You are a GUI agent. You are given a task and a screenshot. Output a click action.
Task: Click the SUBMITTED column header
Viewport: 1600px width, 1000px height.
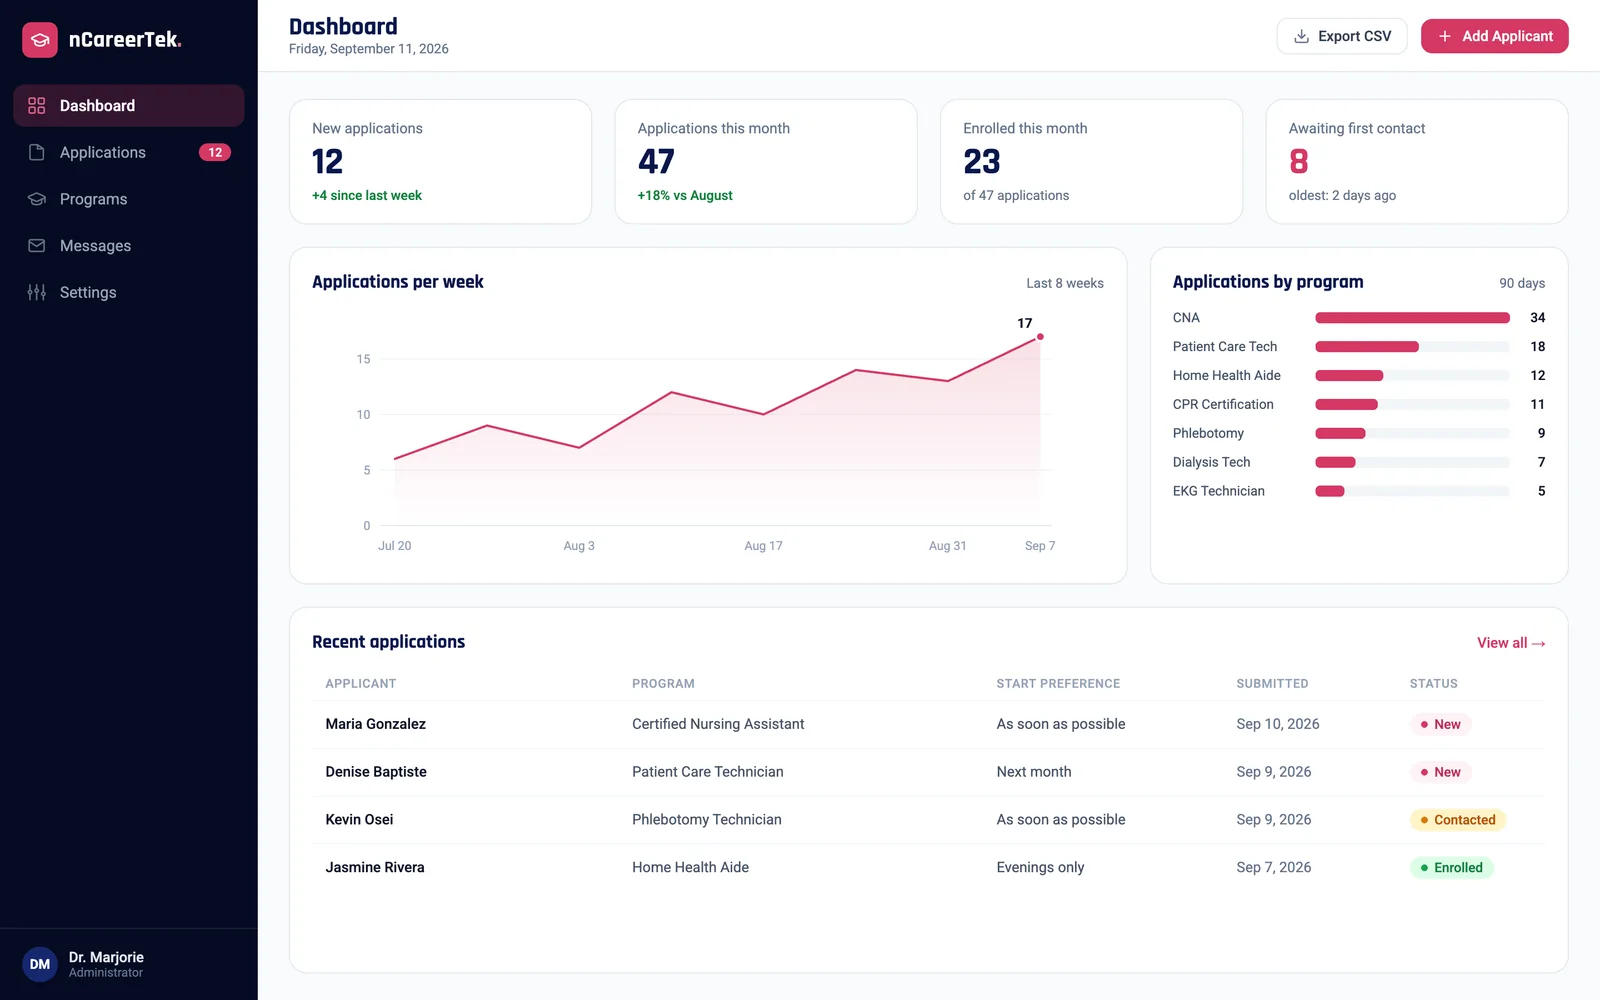pyautogui.click(x=1272, y=684)
